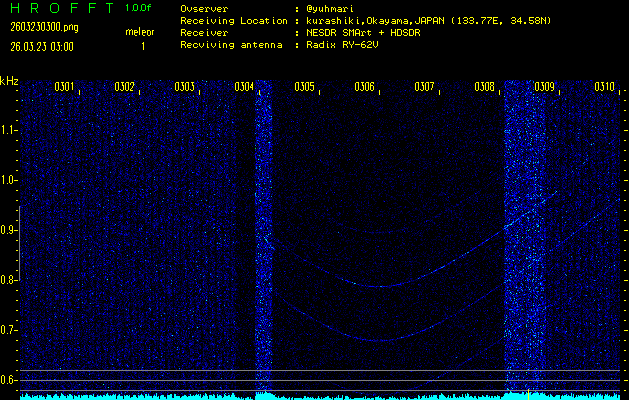Select the 0302 time marker

tap(125, 87)
